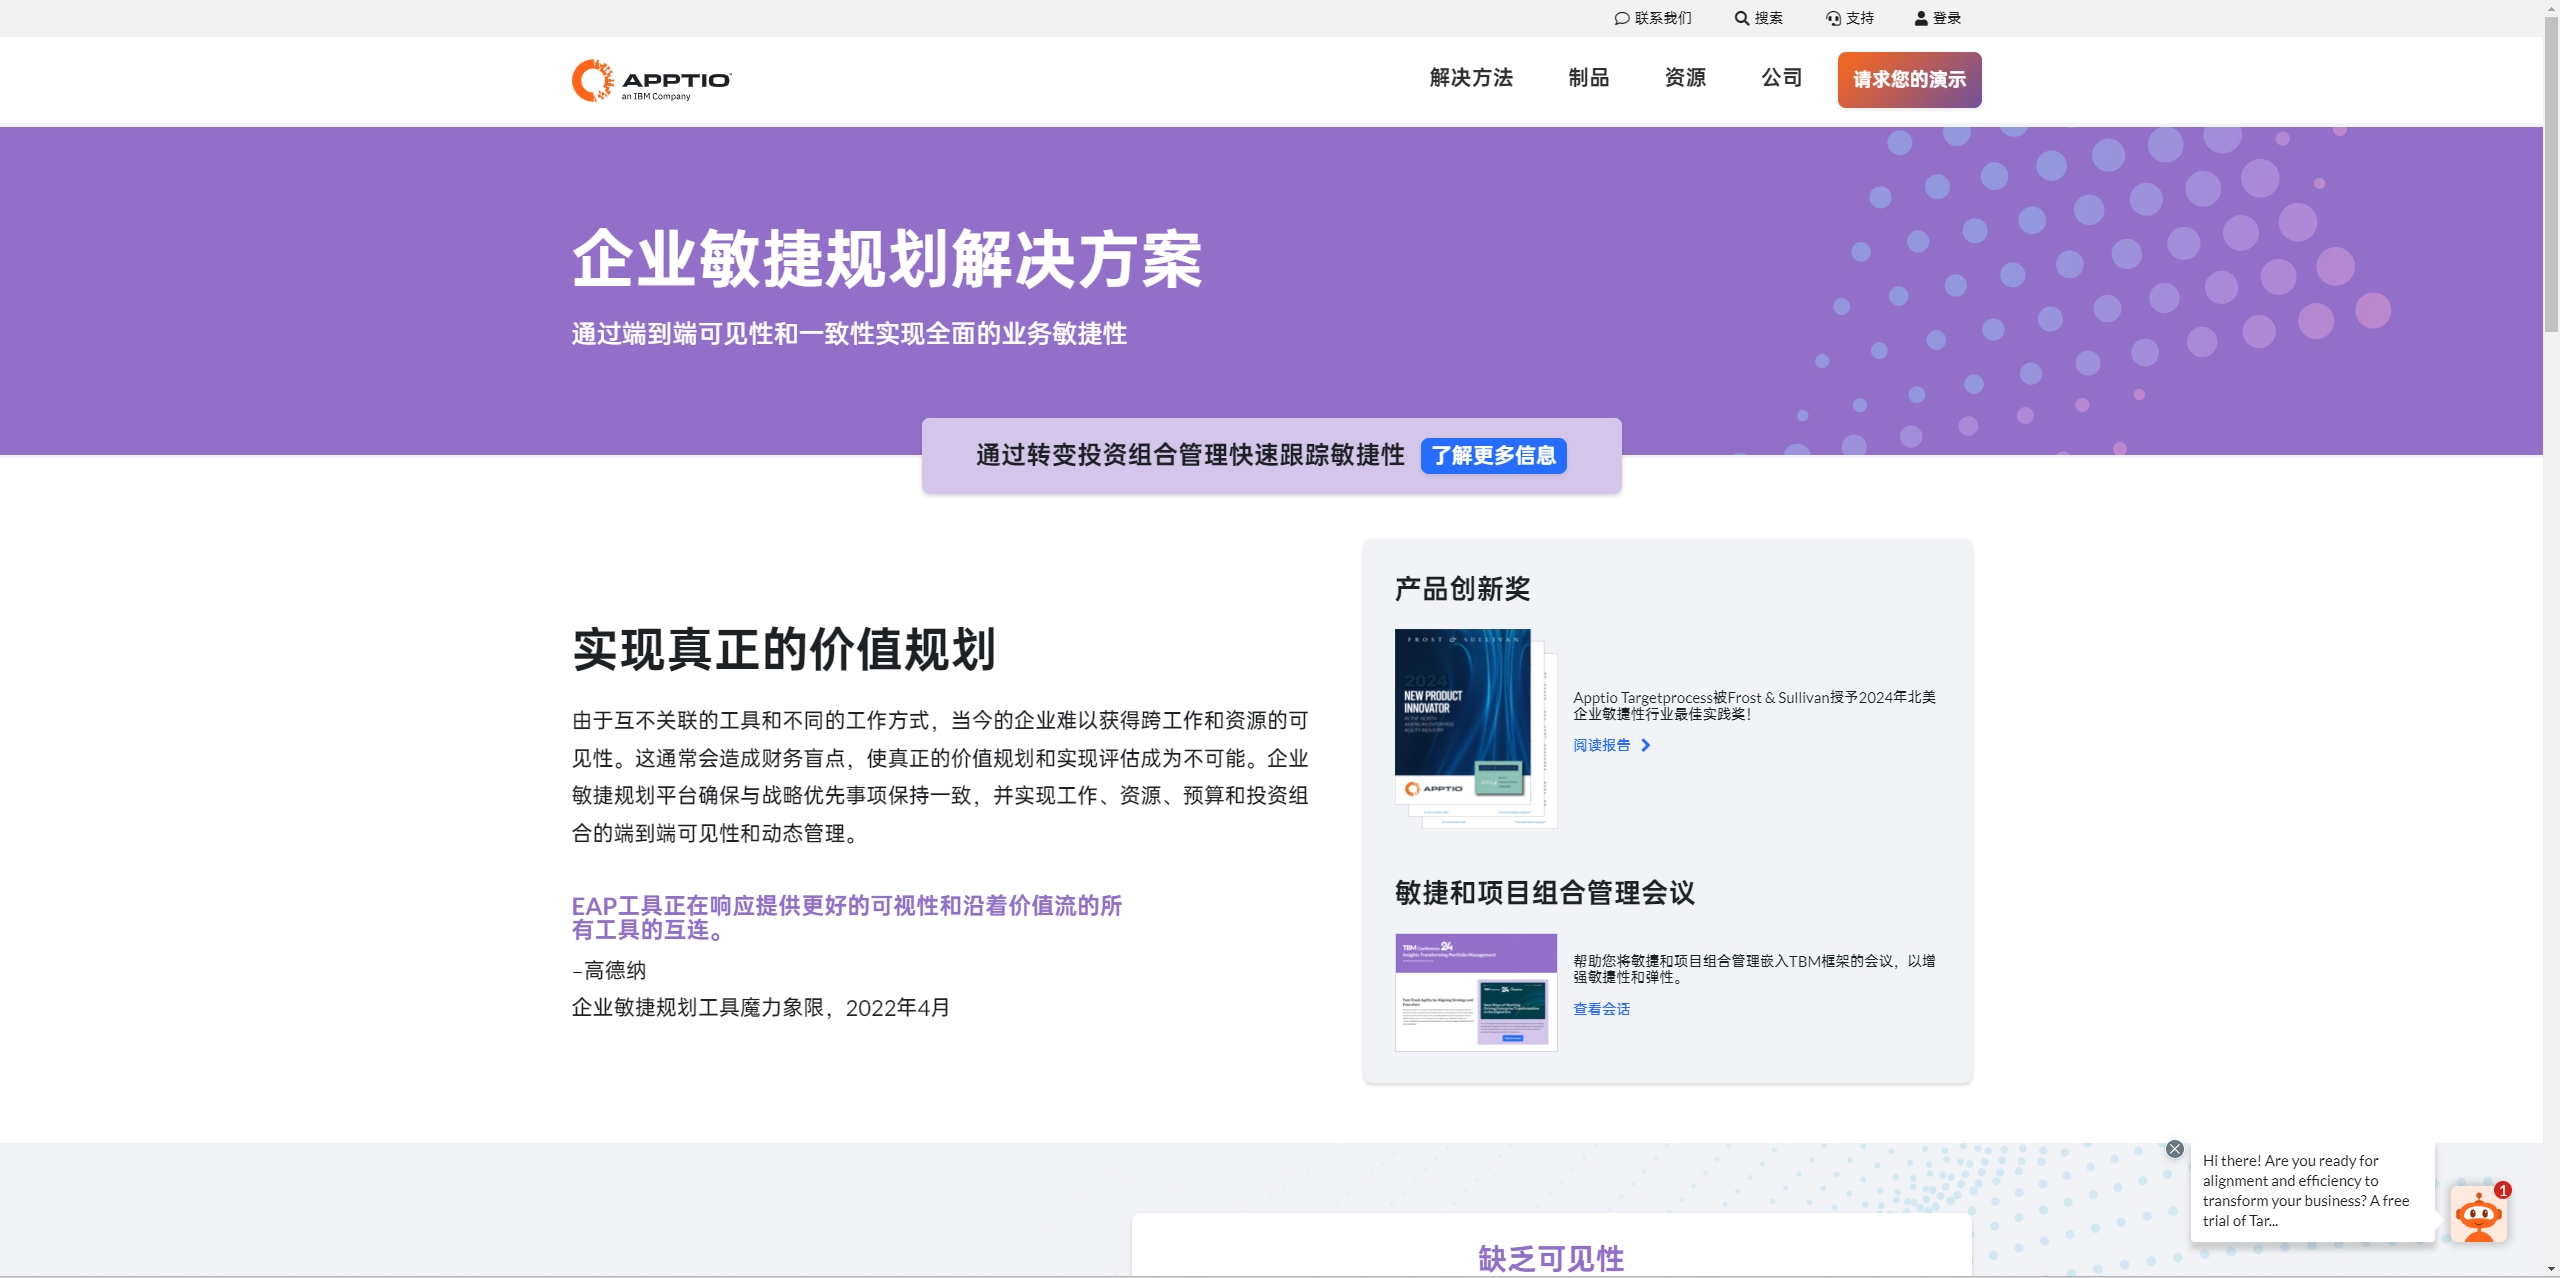Open the 制品 navigation menu
The height and width of the screenshot is (1278, 2560).
tap(1588, 78)
